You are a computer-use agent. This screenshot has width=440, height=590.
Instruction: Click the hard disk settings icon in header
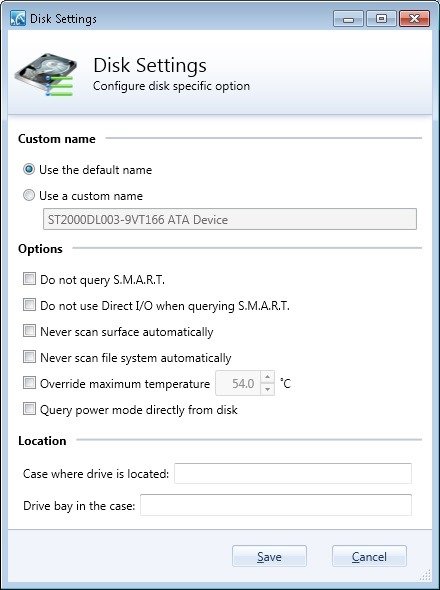46,75
